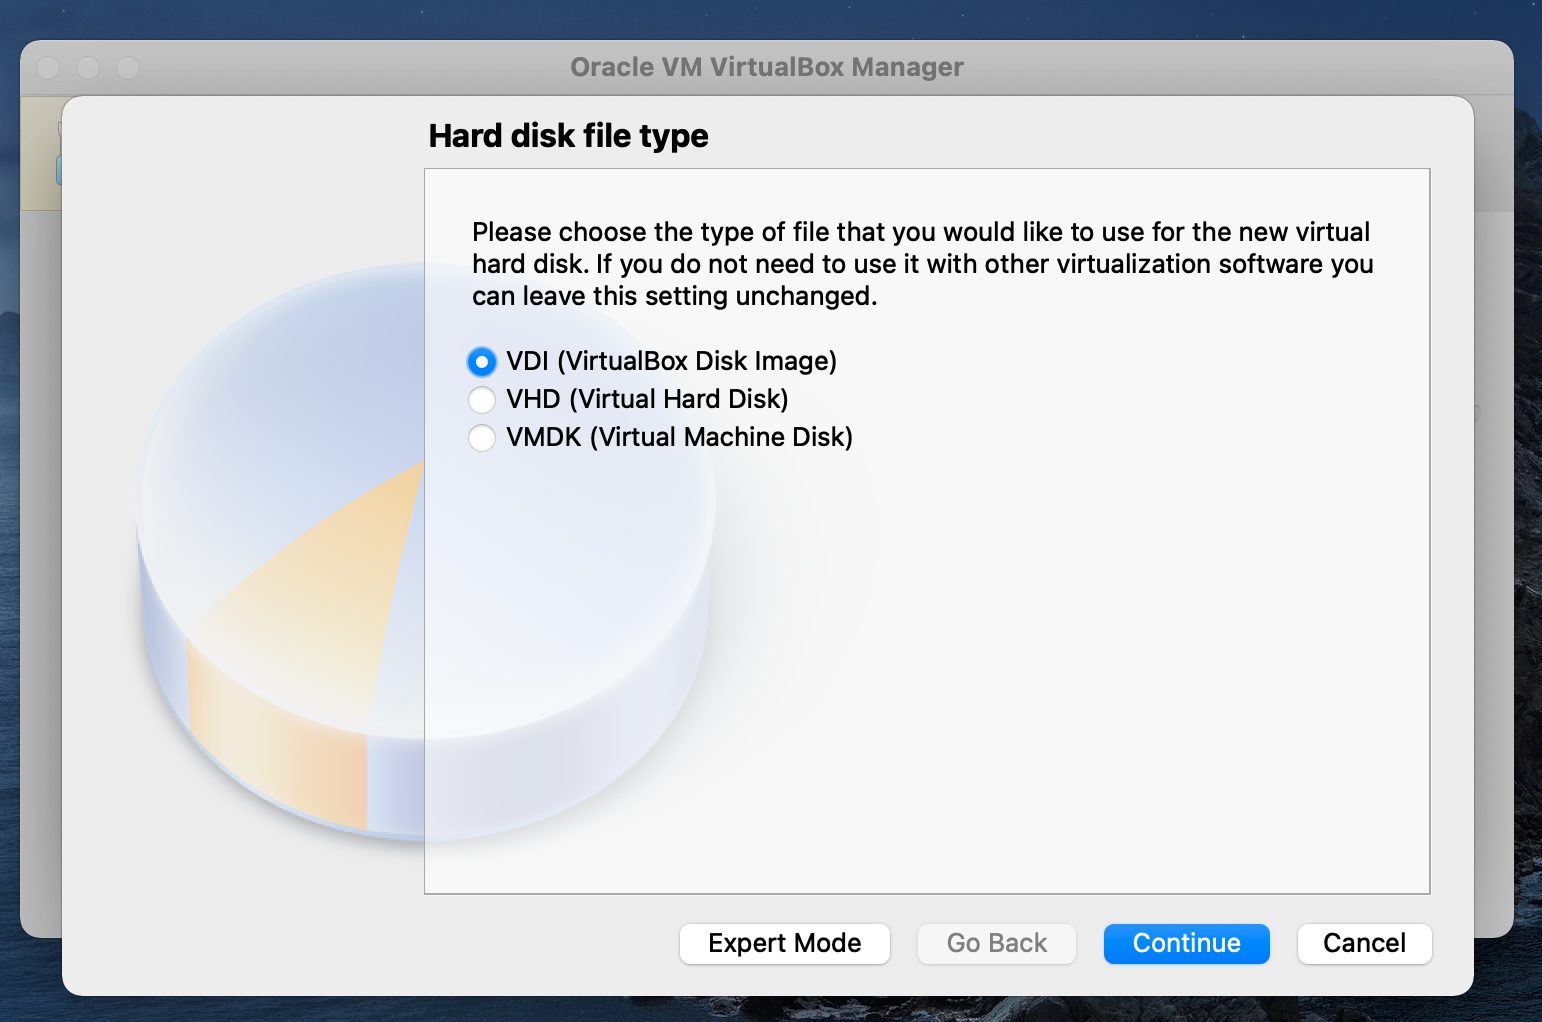Select the VDI (VirtualBox Disk Image) radio button

(481, 361)
